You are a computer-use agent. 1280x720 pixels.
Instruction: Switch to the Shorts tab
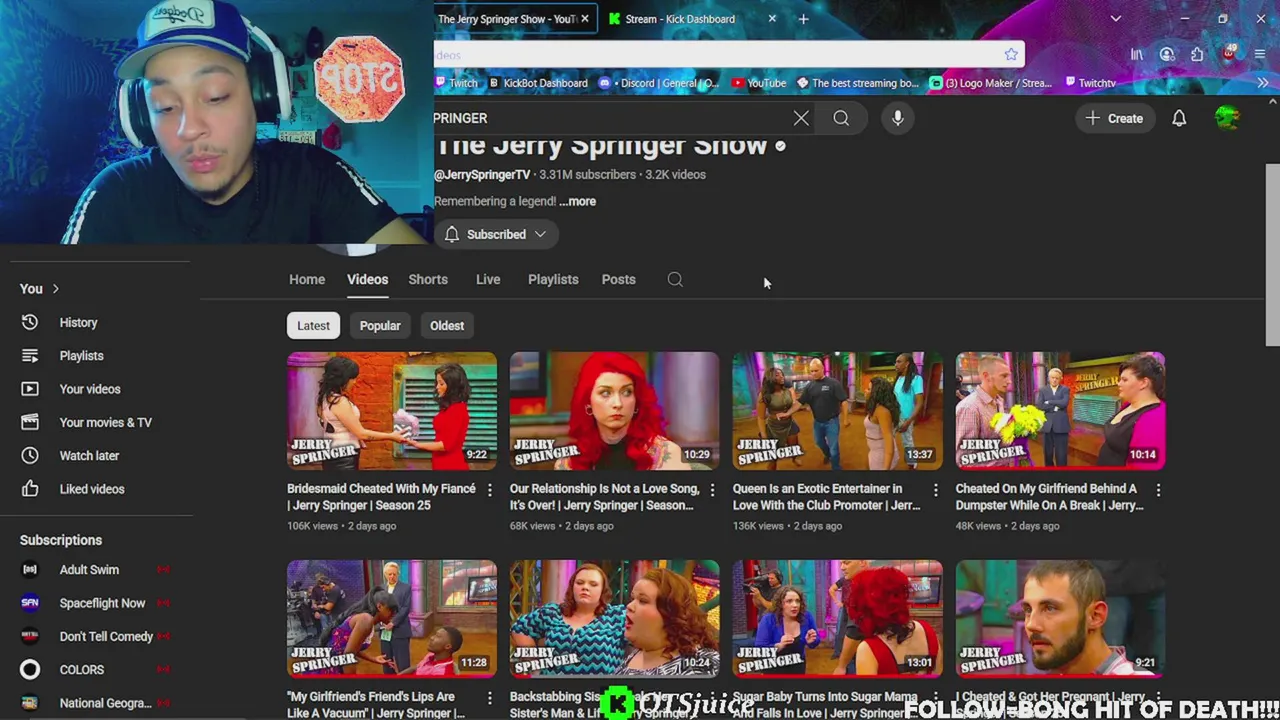point(428,279)
